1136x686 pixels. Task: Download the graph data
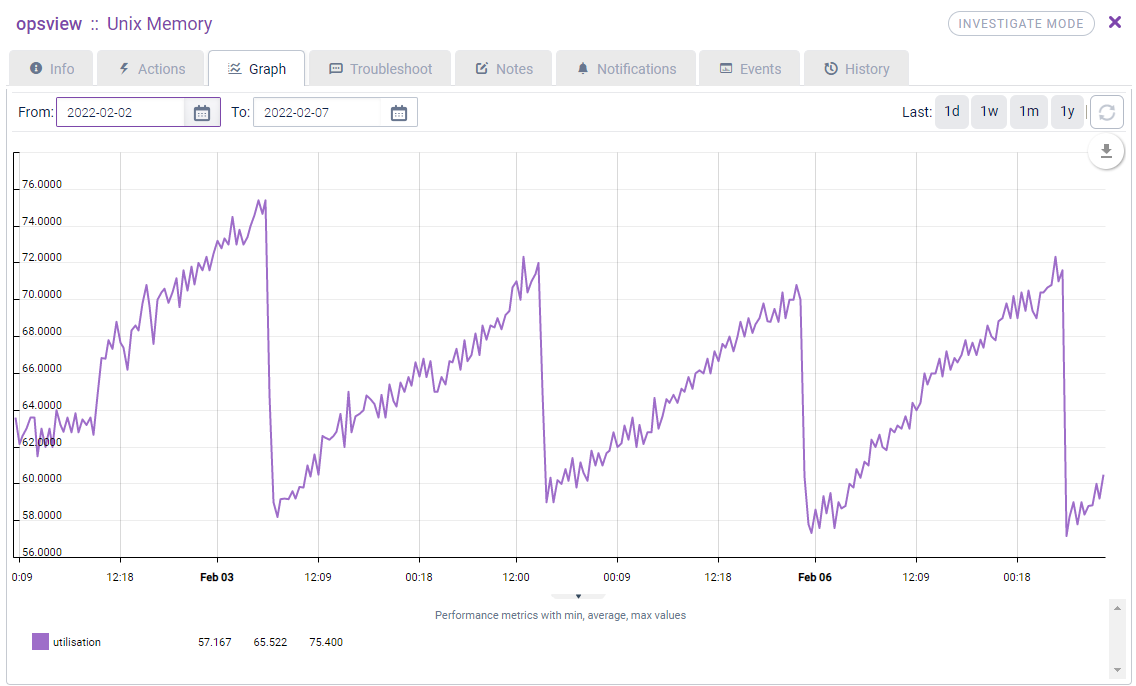1106,151
